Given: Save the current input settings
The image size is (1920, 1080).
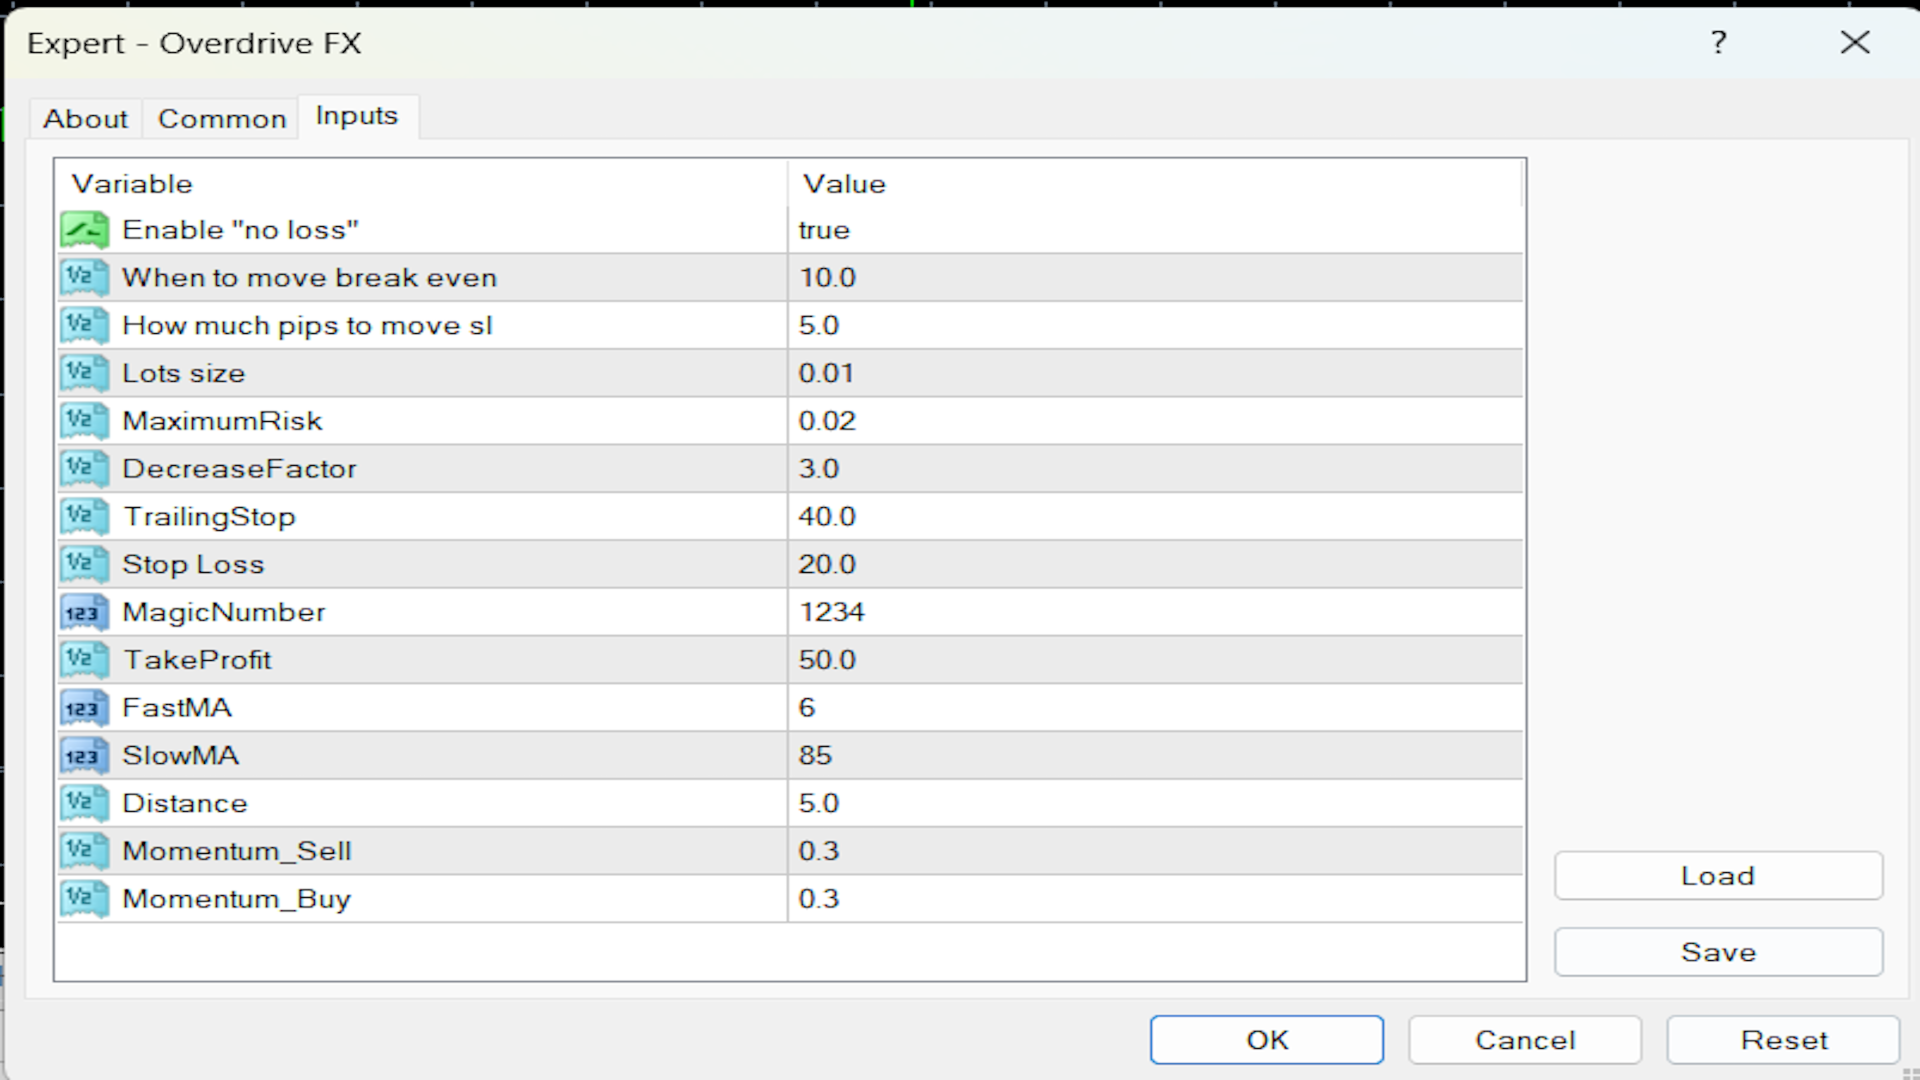Looking at the screenshot, I should click(1717, 952).
